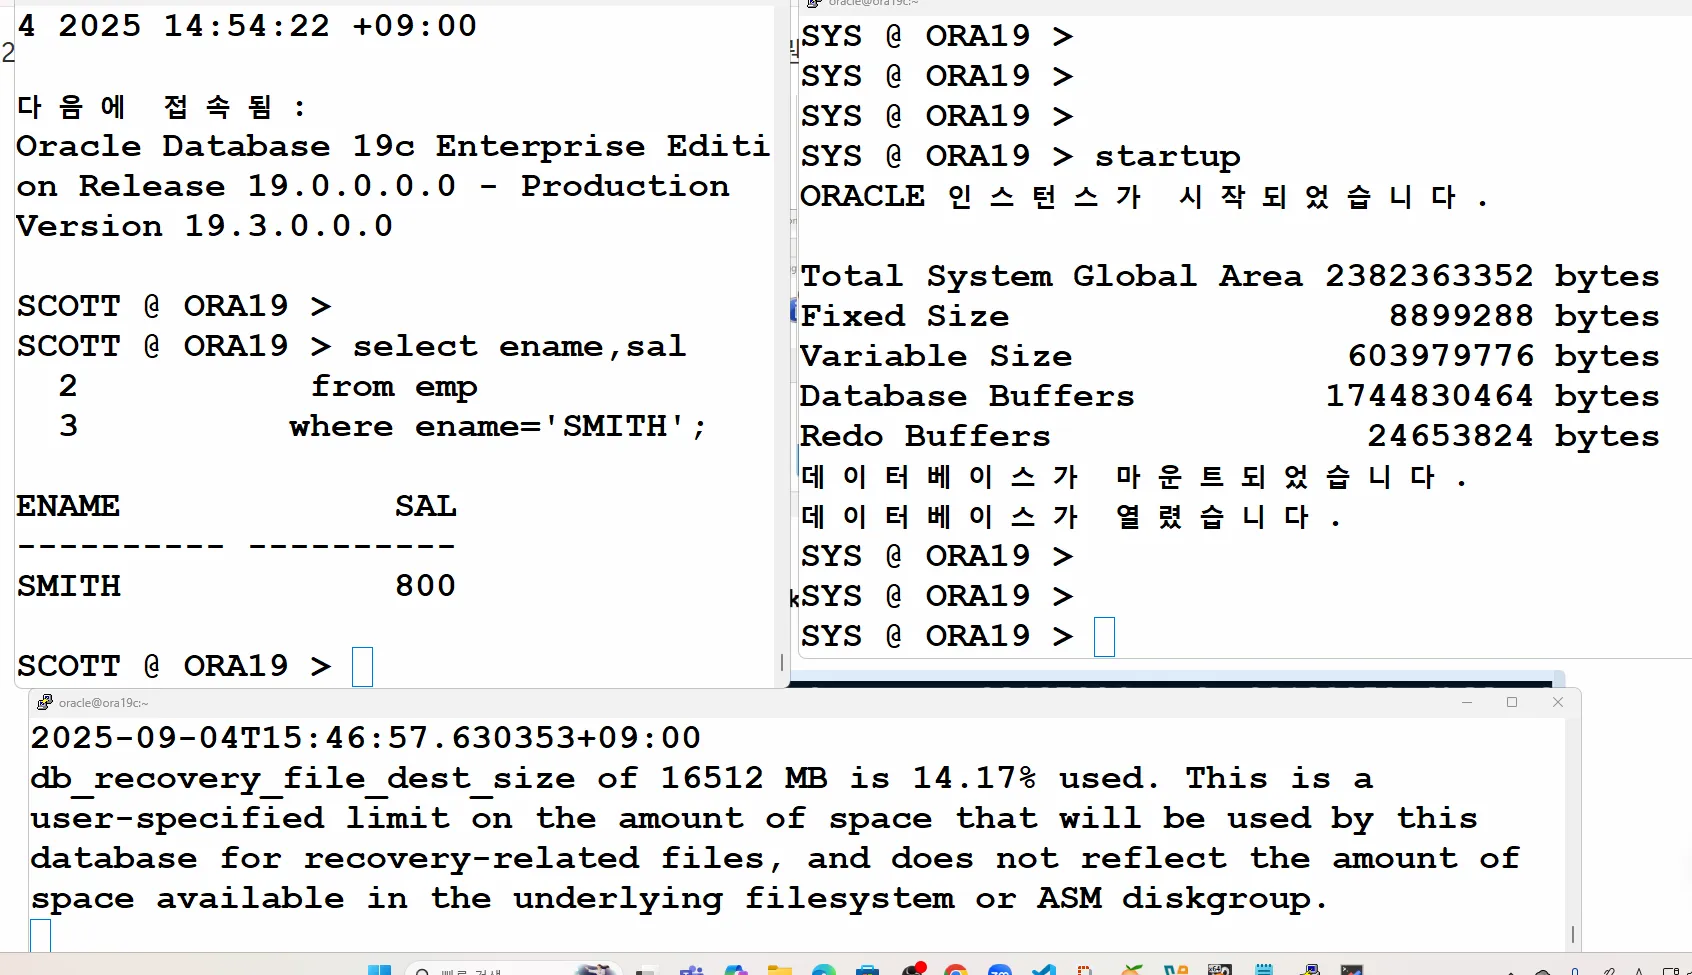
Task: Click 'ASM diskgroup.' at end of alert log
Action: click(1183, 898)
